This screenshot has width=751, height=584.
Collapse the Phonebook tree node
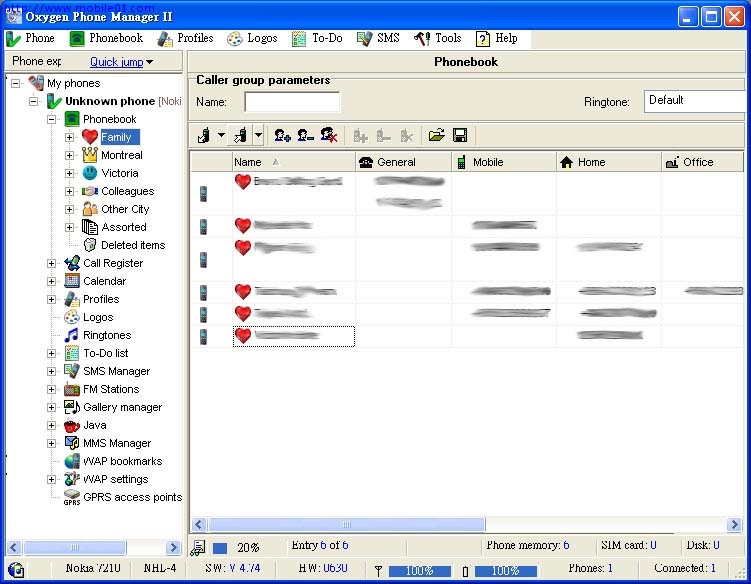coord(51,119)
